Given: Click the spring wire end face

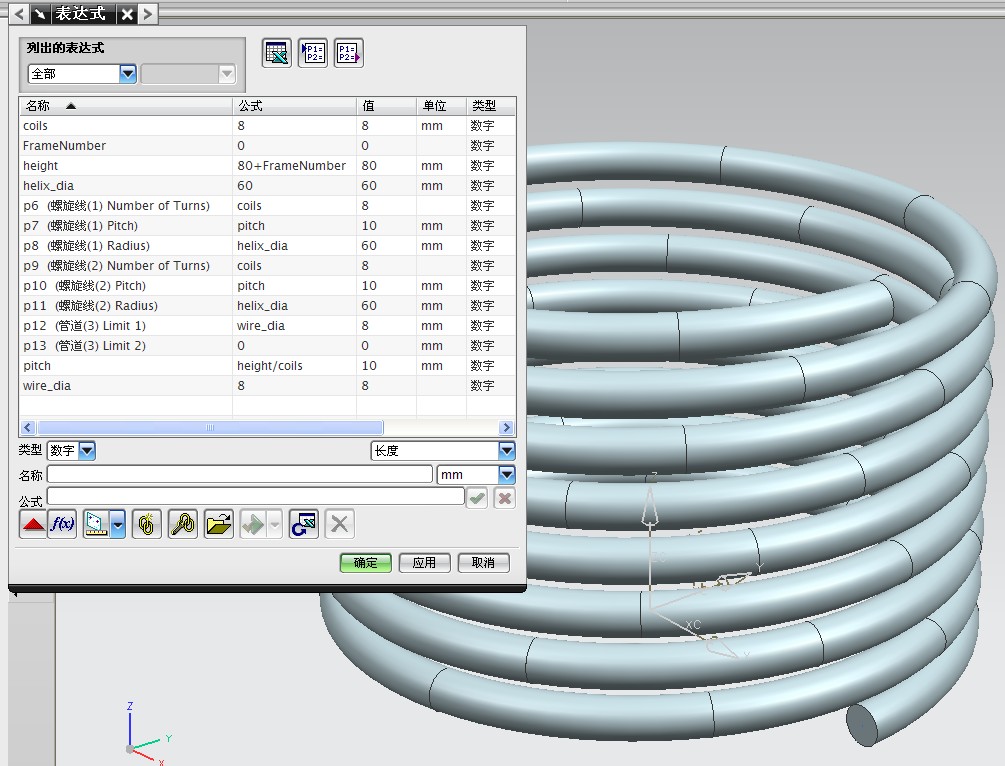Looking at the screenshot, I should click(x=862, y=726).
